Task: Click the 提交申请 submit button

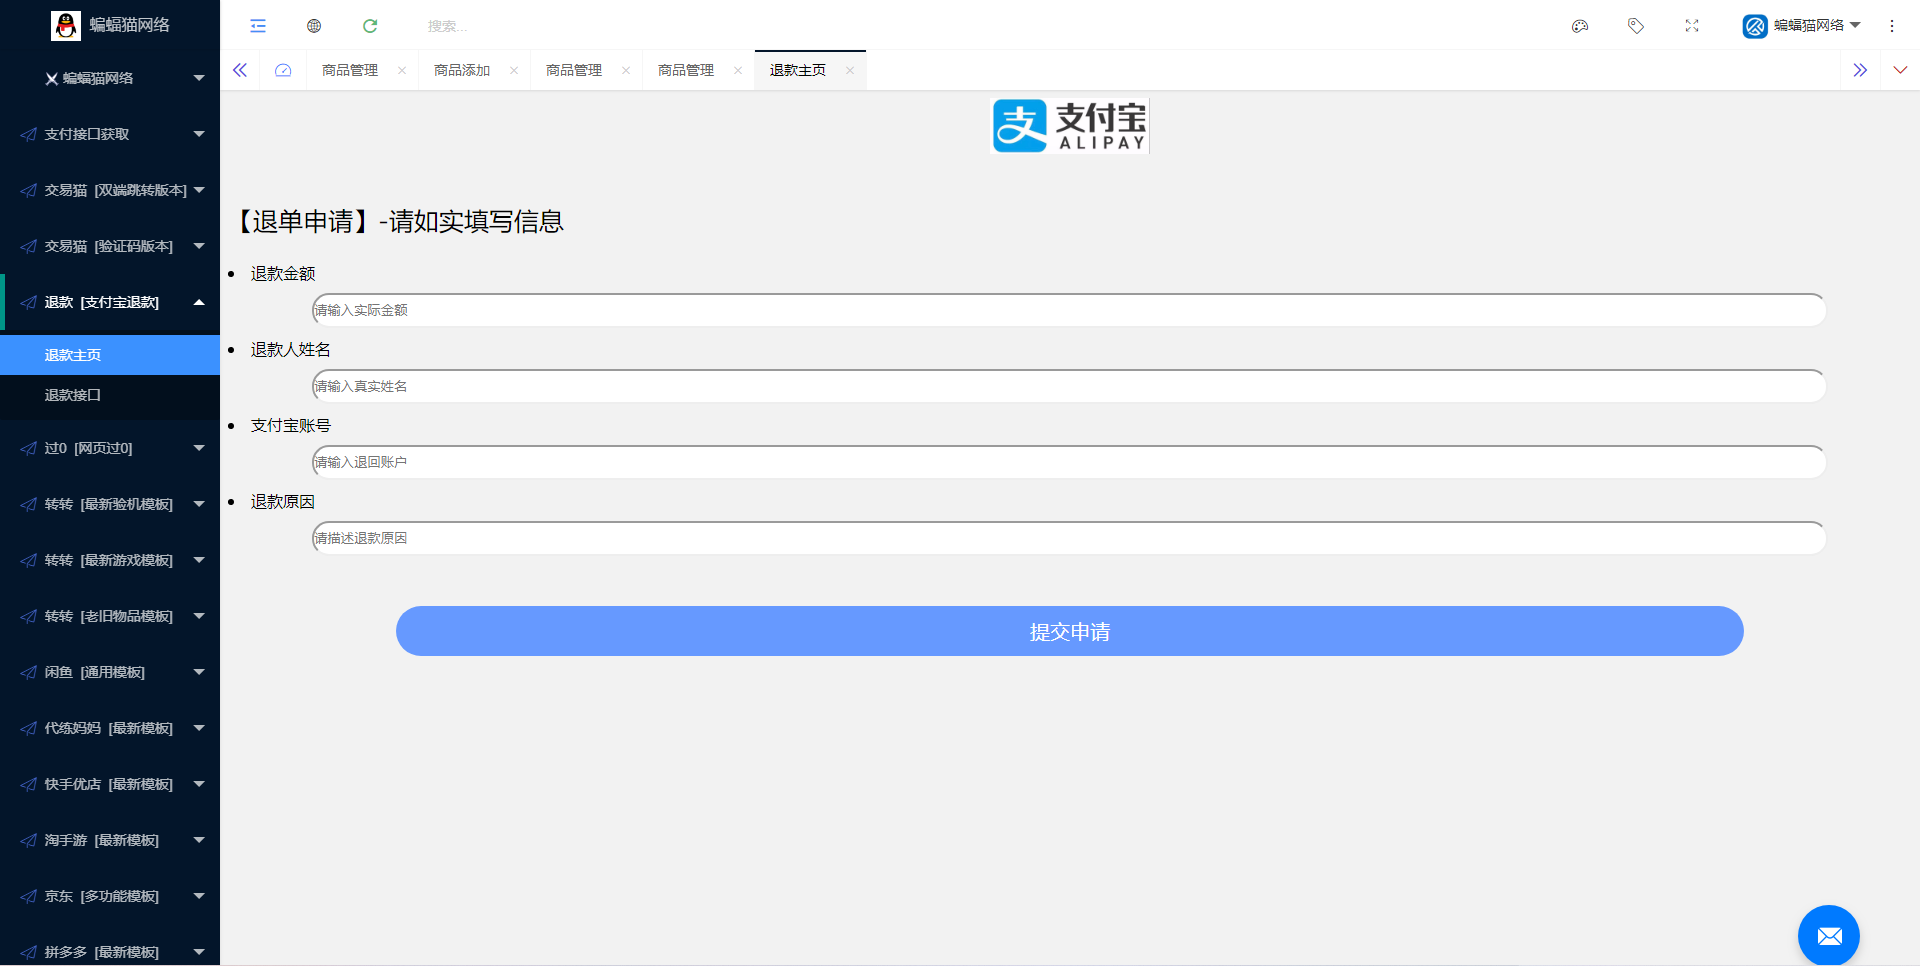Action: coord(1070,631)
